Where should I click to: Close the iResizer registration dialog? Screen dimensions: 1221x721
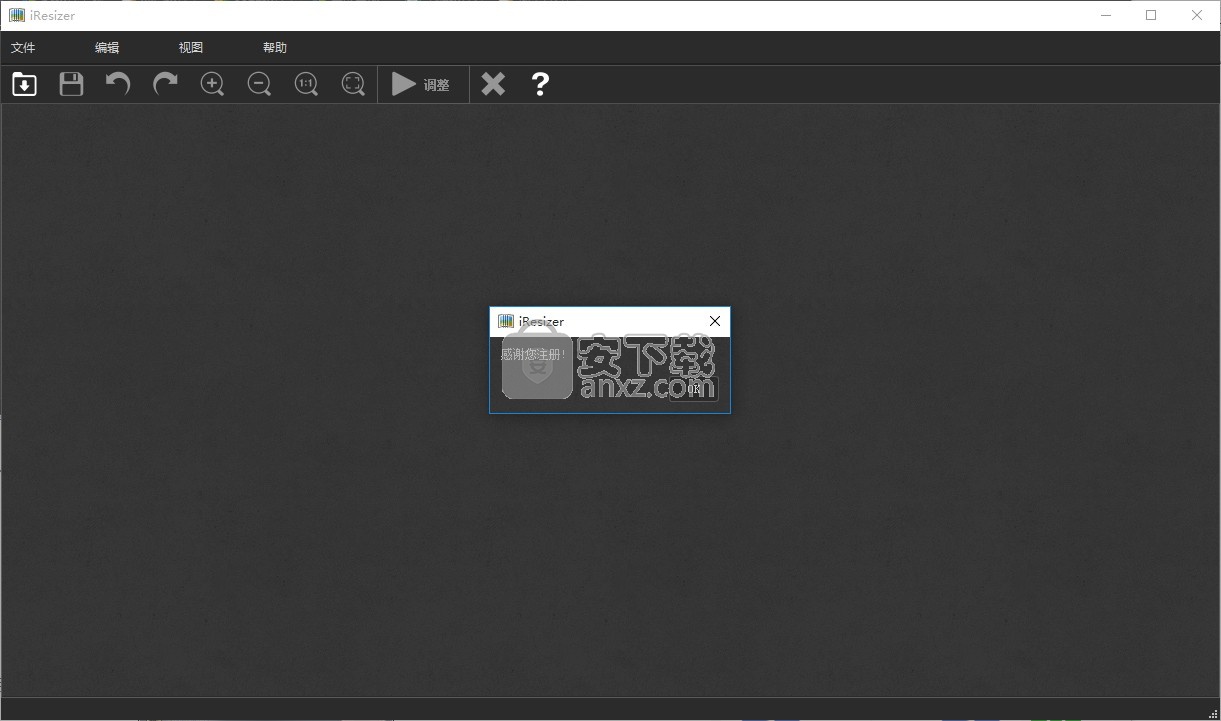click(715, 321)
